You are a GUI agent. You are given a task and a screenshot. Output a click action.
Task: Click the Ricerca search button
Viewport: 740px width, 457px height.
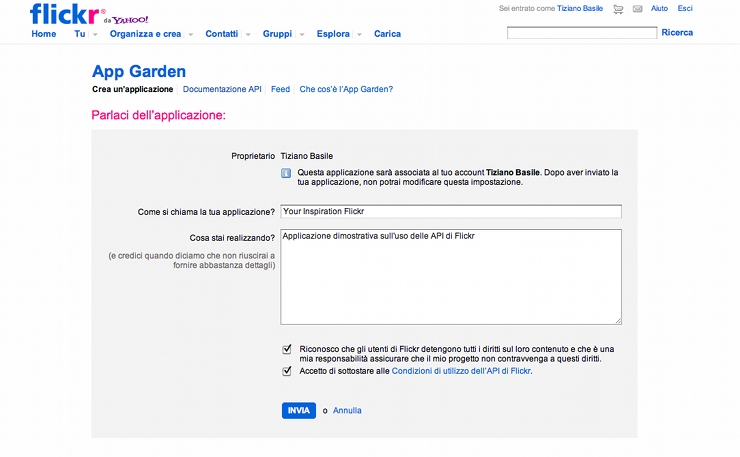click(677, 33)
